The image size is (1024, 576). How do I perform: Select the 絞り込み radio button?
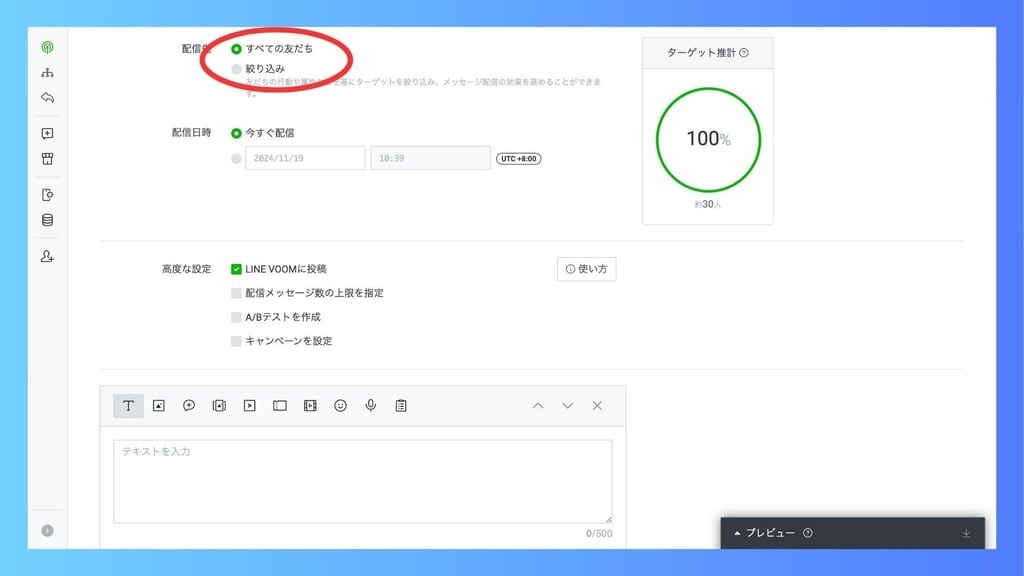[x=236, y=69]
